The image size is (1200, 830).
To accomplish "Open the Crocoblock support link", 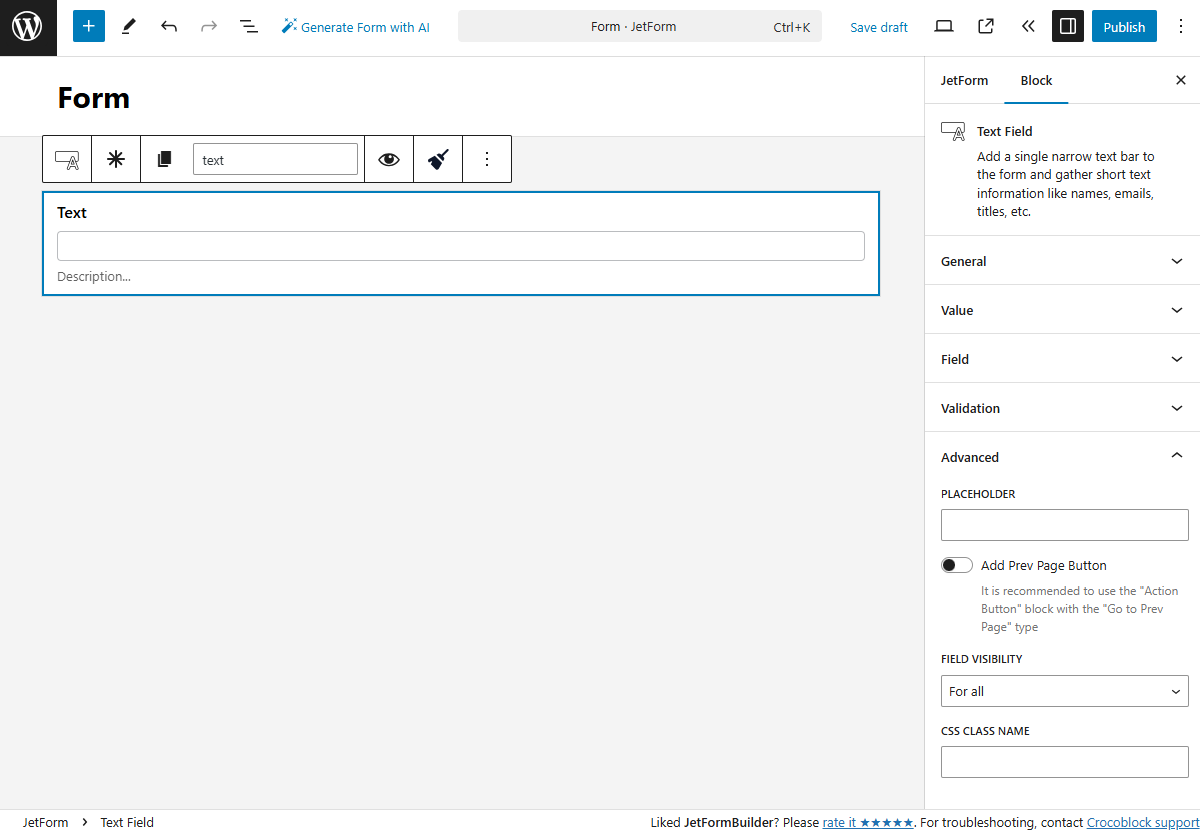I will pos(1143,822).
